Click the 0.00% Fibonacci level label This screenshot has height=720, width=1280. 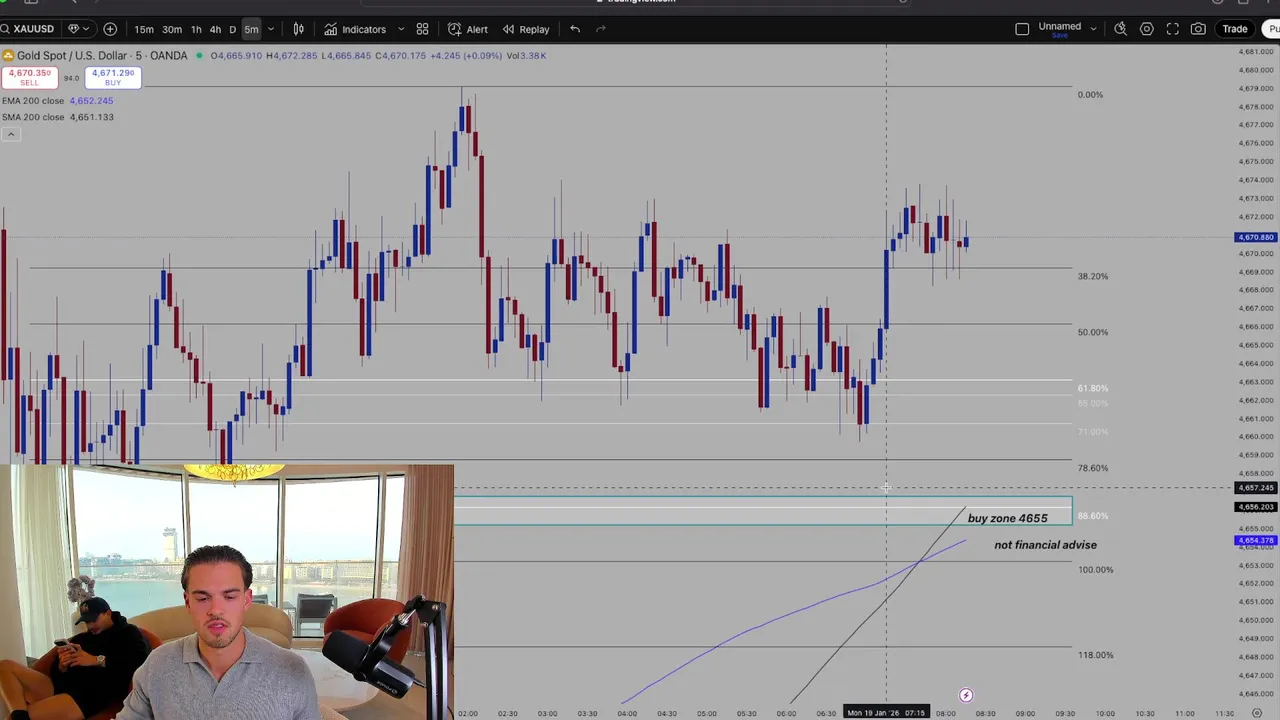pyautogui.click(x=1090, y=95)
